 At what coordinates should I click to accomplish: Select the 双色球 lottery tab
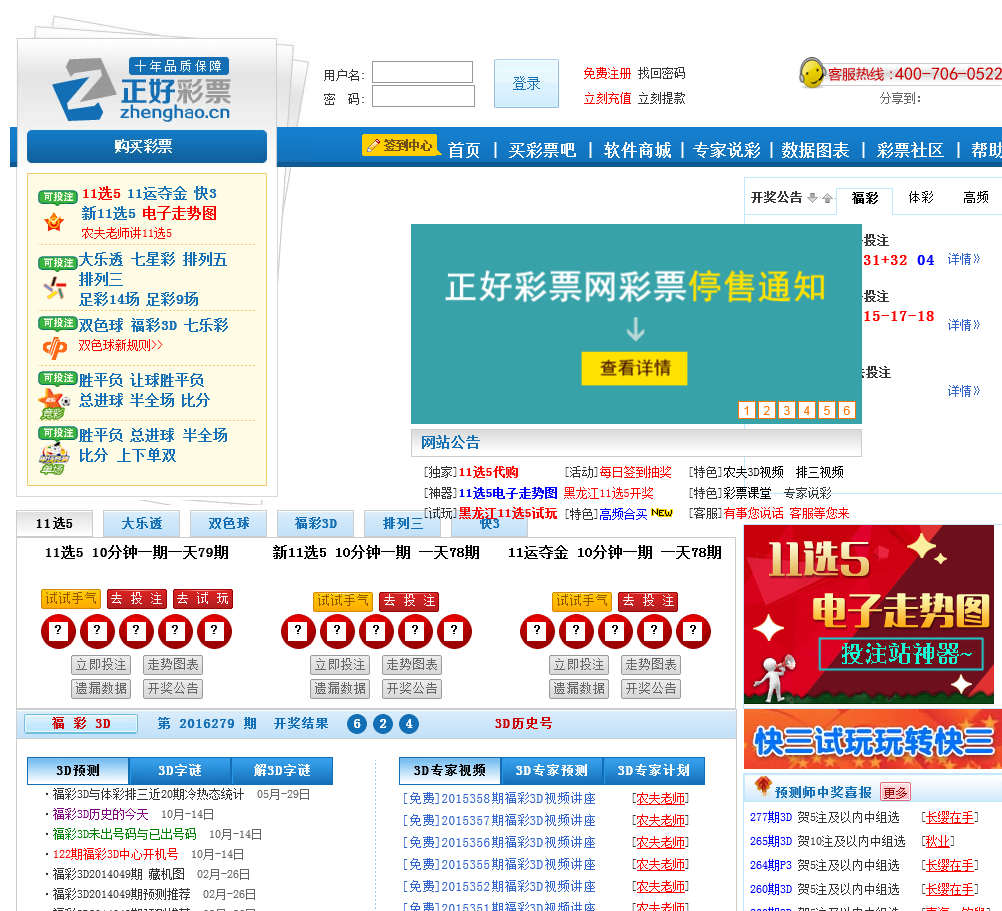(228, 523)
